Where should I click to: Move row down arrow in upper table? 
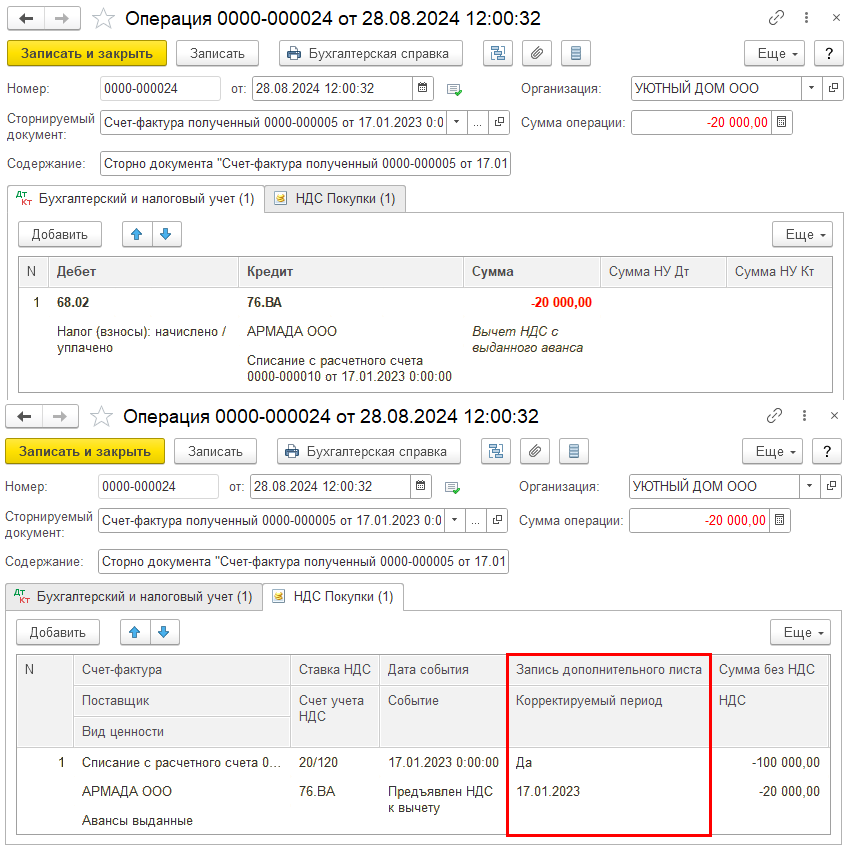click(x=166, y=234)
